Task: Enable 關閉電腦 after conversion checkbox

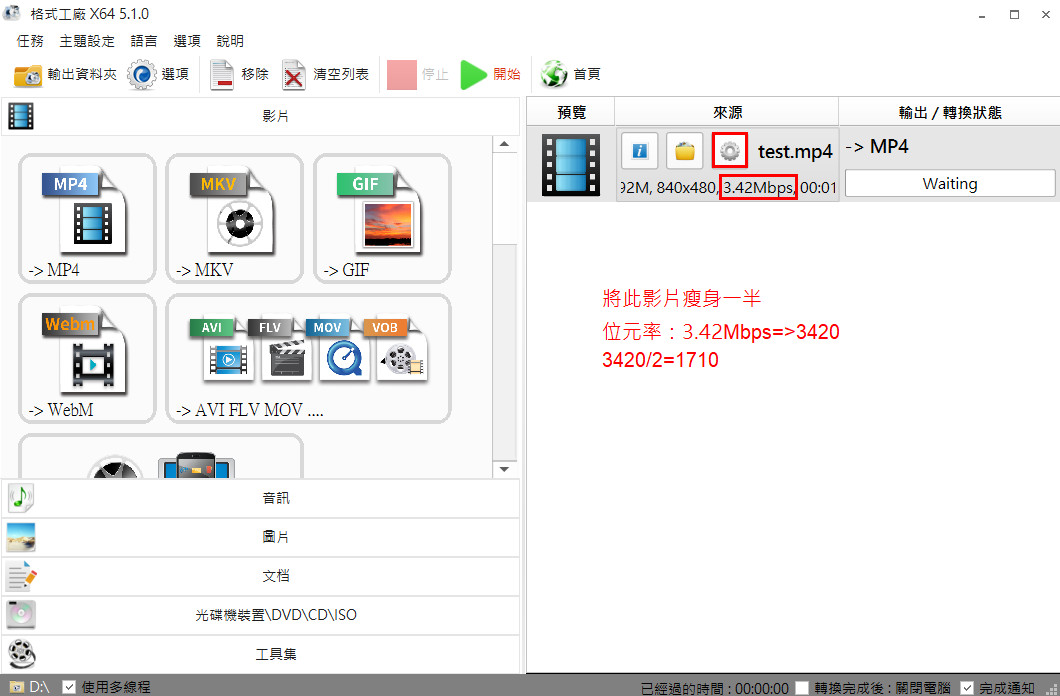Action: pos(802,688)
